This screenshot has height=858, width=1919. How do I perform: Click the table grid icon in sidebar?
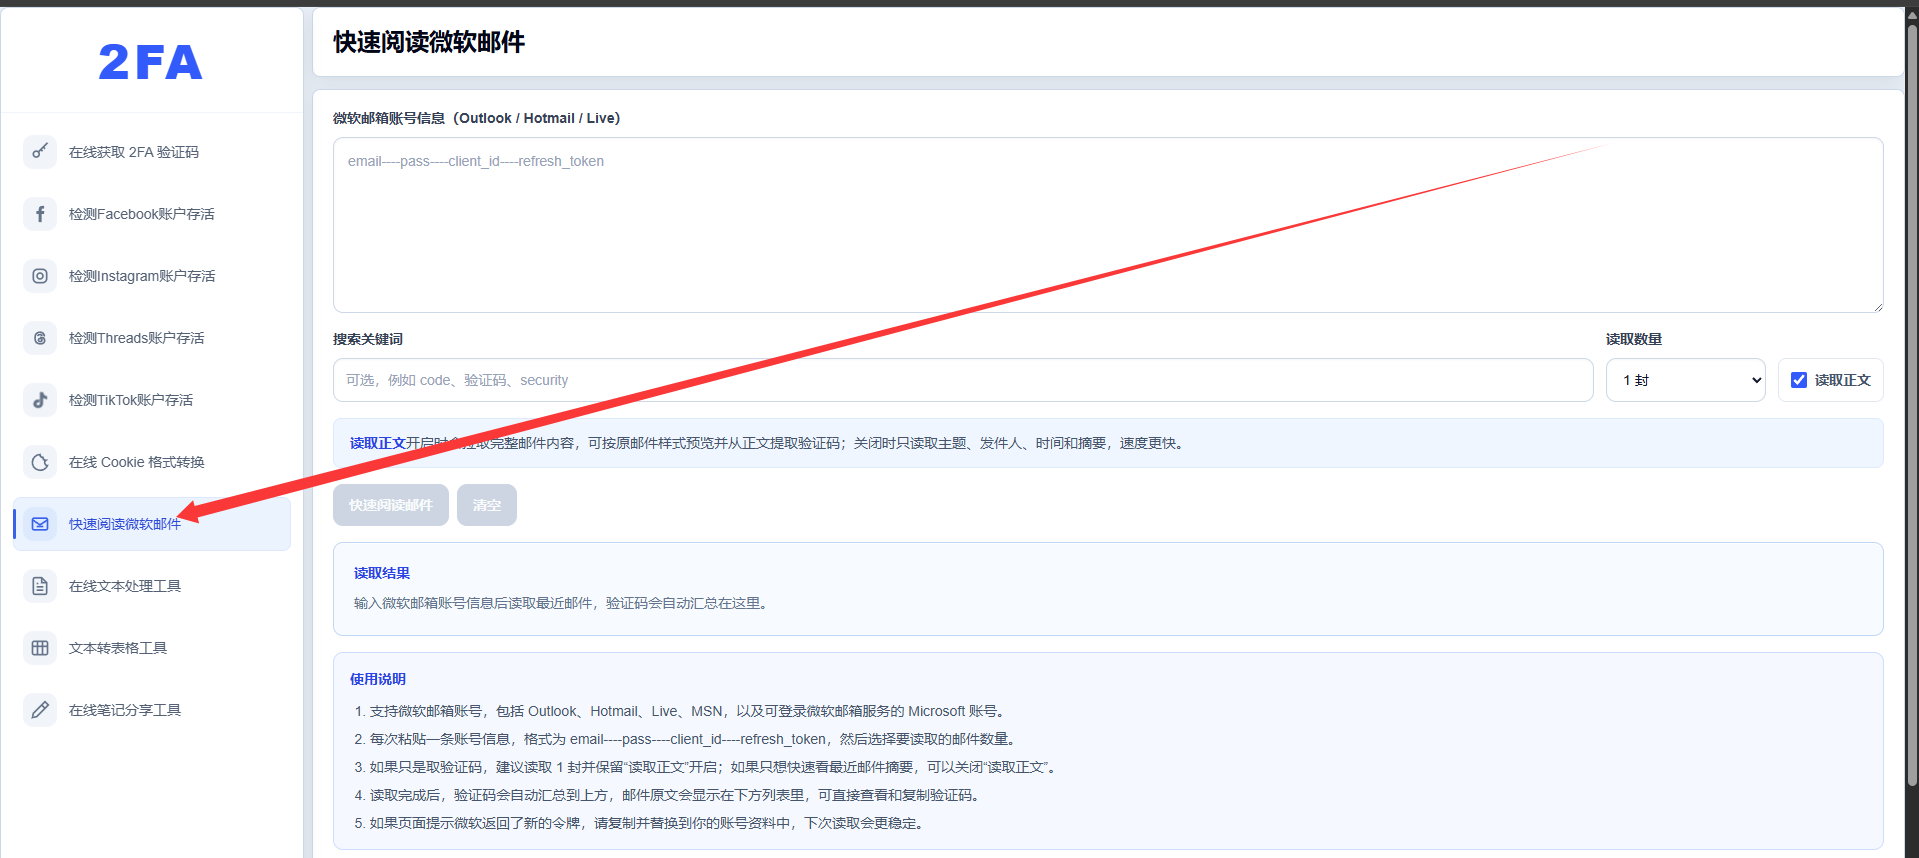coord(40,648)
